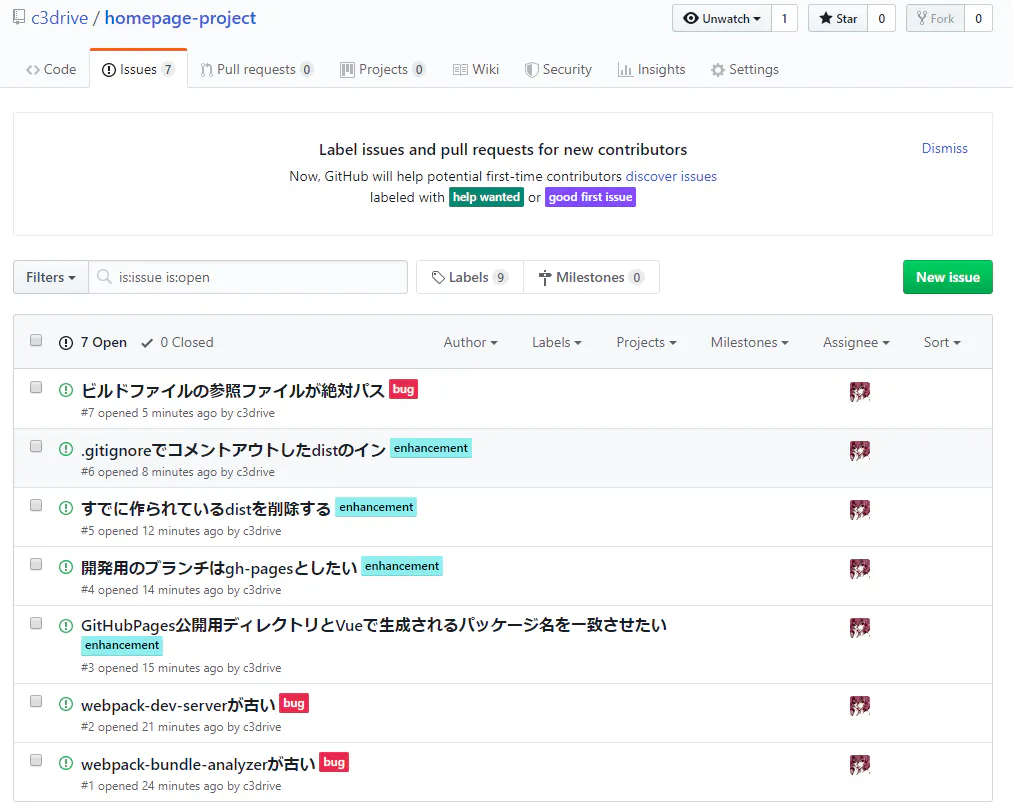This screenshot has width=1013, height=809.
Task: Click the repository book icon beside c3drive
Action: point(19,17)
